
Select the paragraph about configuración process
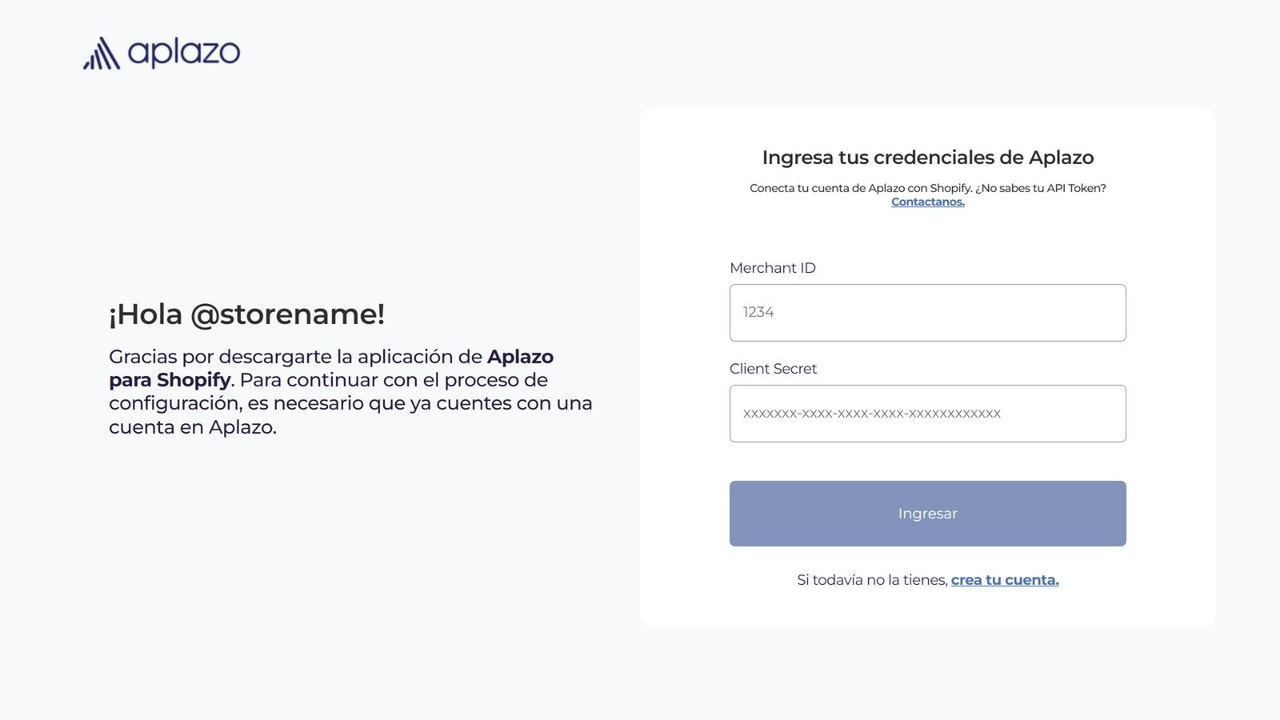(x=350, y=391)
